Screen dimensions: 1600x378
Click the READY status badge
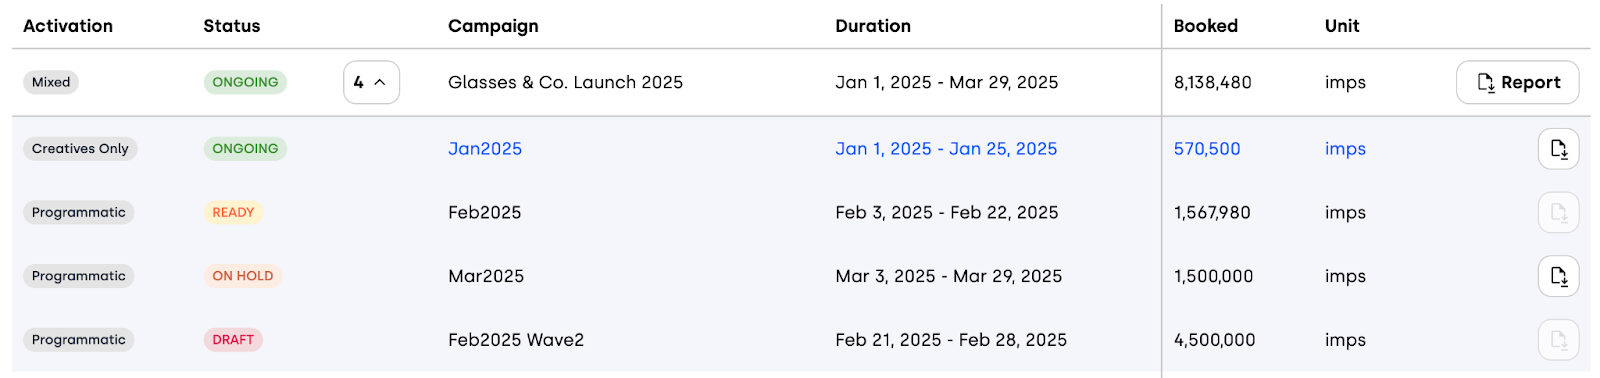(x=233, y=212)
